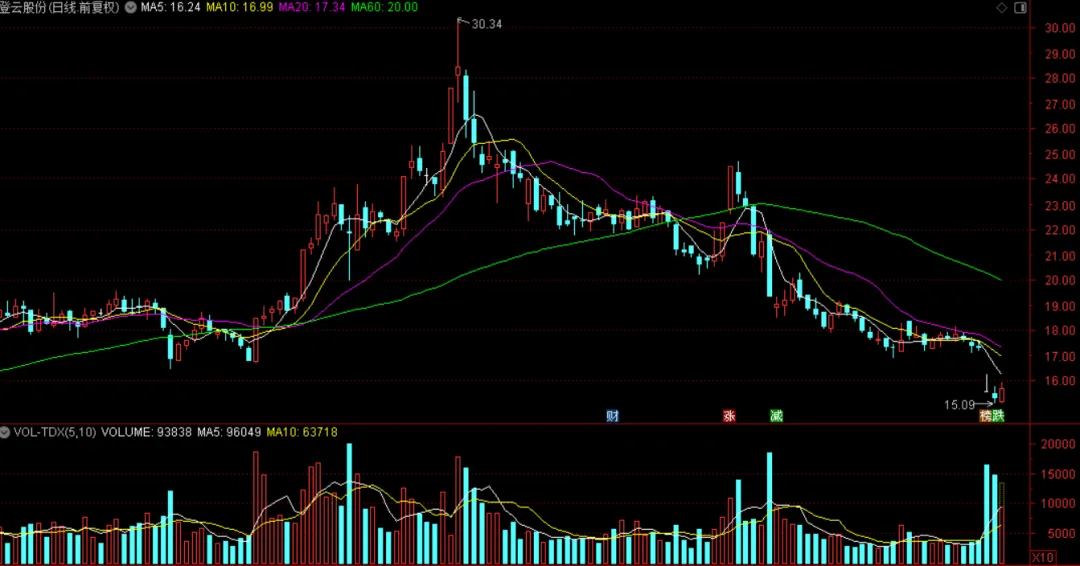Select the MA60: 20.00 indicator label
This screenshot has width=1080, height=566.
tap(384, 8)
